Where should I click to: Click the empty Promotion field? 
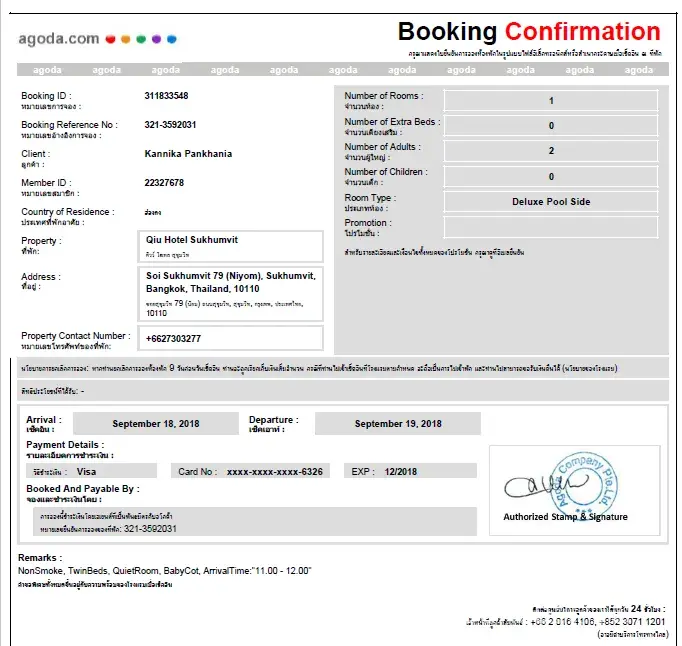551,227
